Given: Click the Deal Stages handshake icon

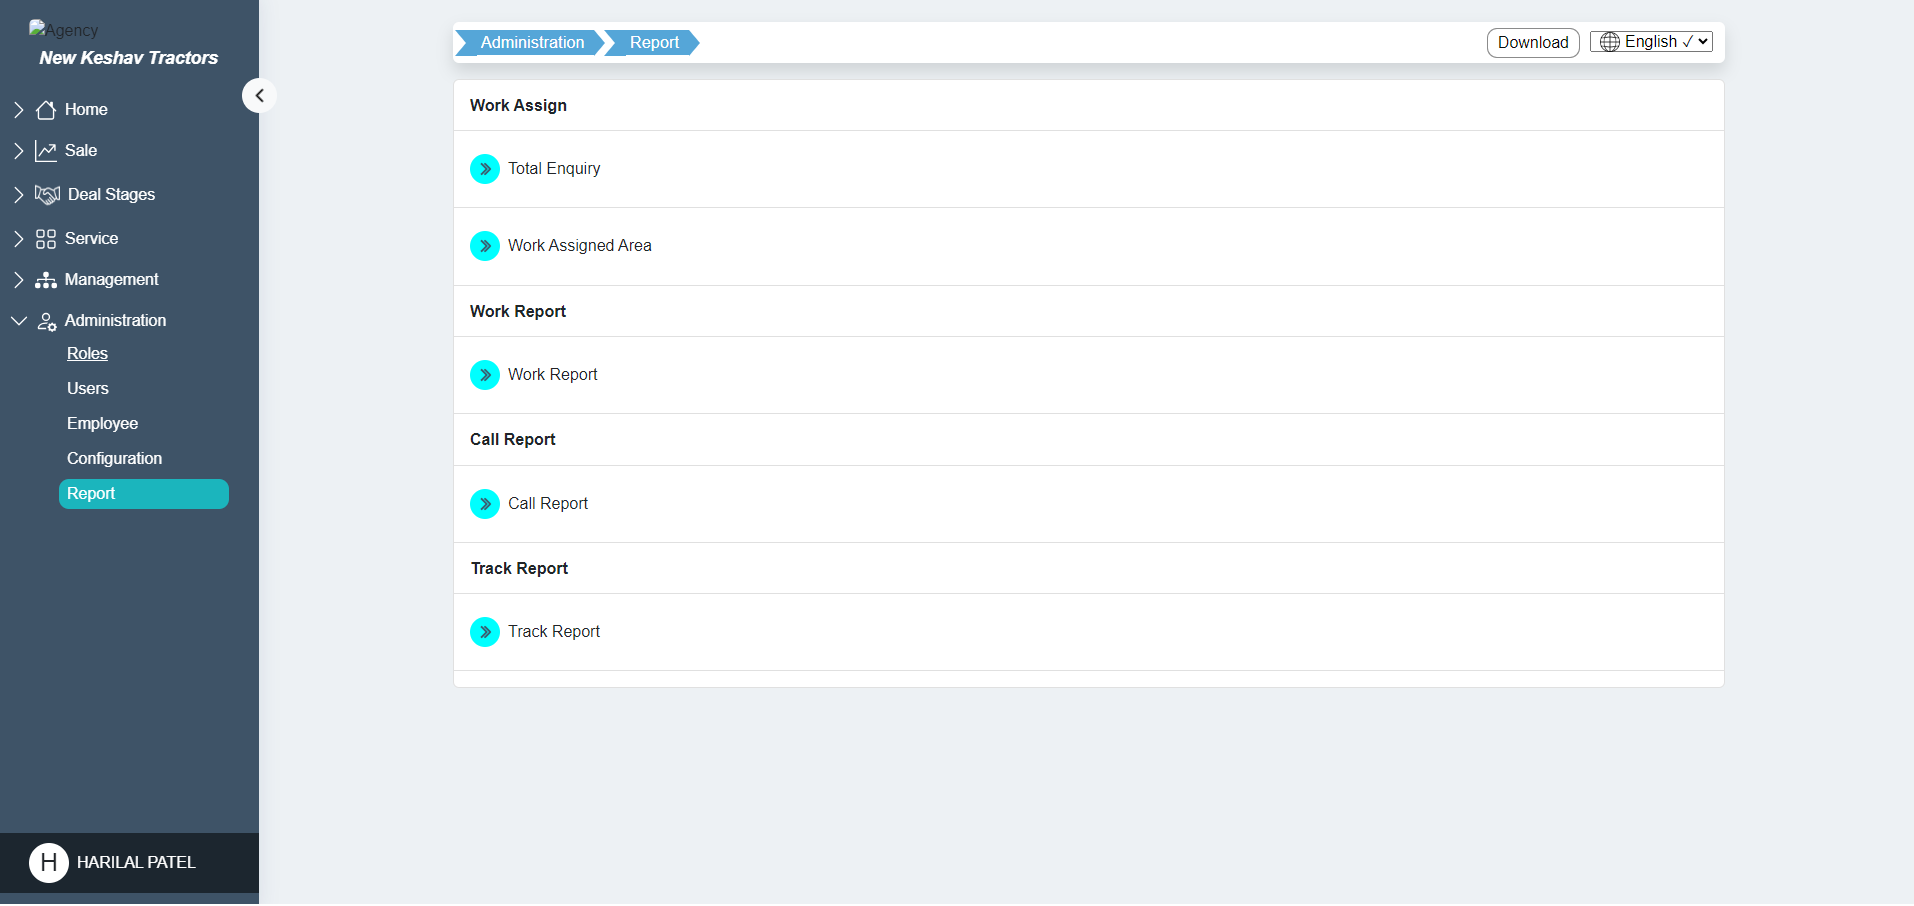Looking at the screenshot, I should 47,195.
